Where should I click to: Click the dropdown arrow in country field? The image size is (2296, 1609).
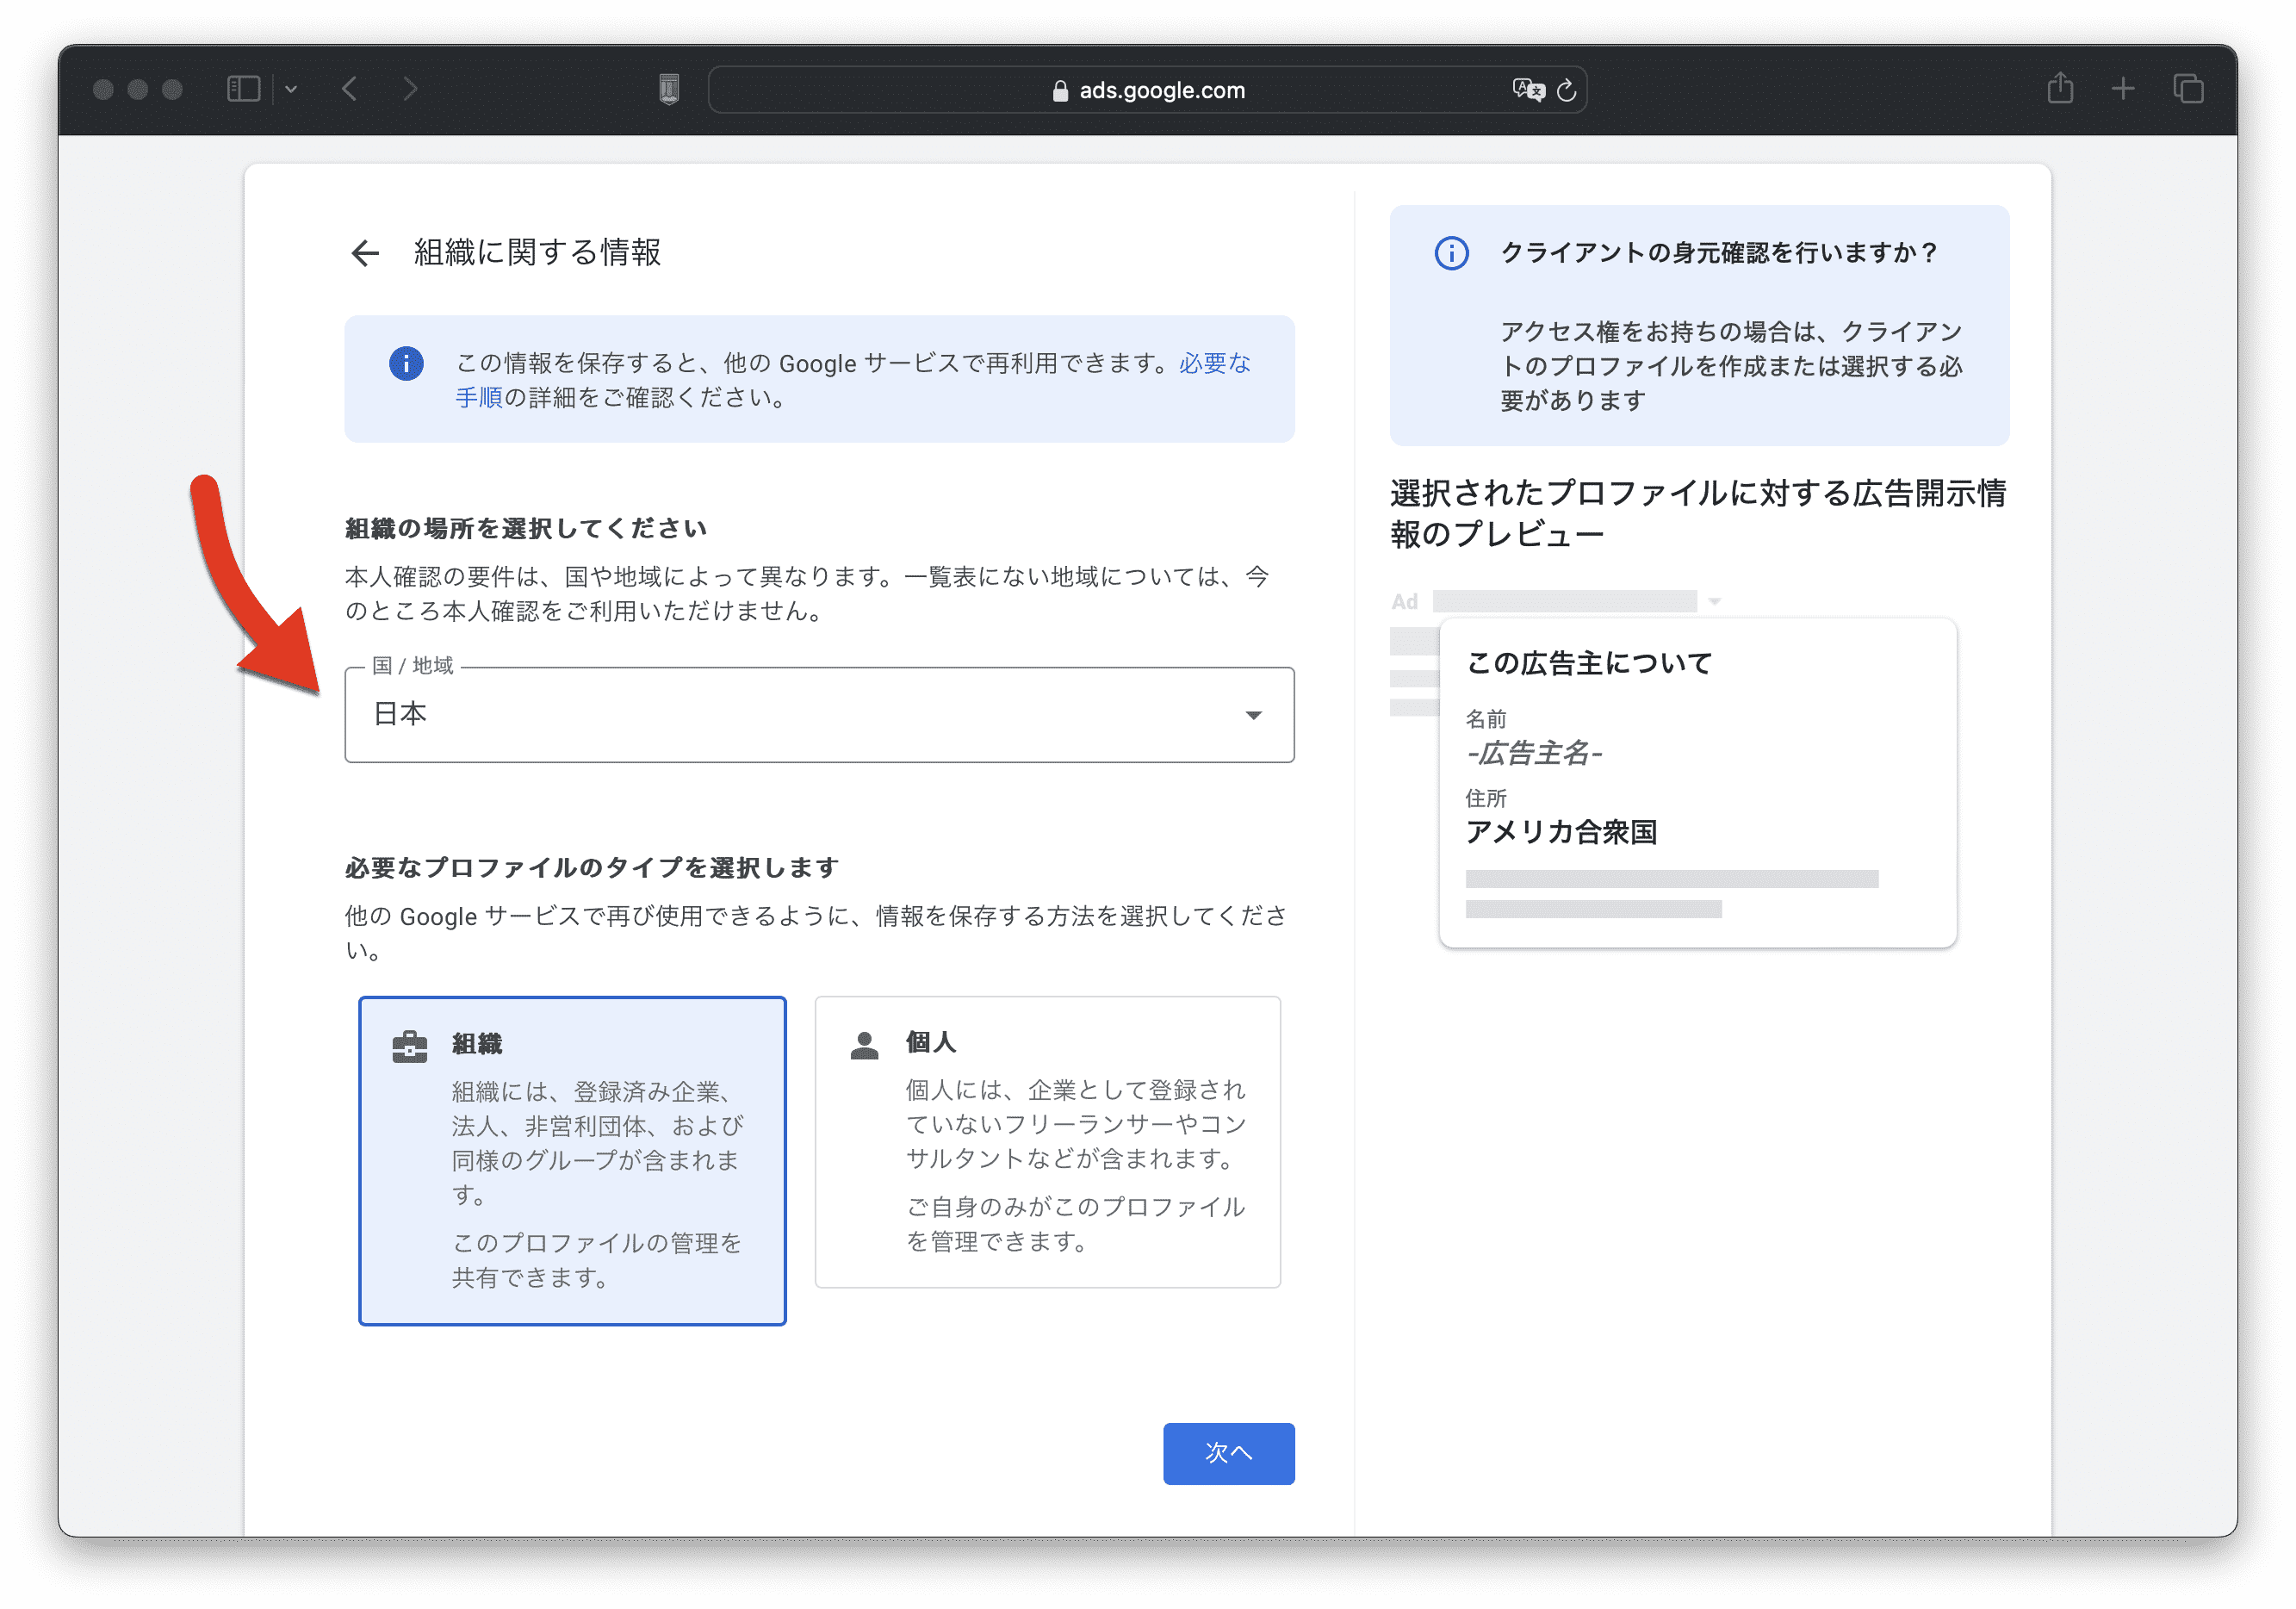pyautogui.click(x=1253, y=715)
